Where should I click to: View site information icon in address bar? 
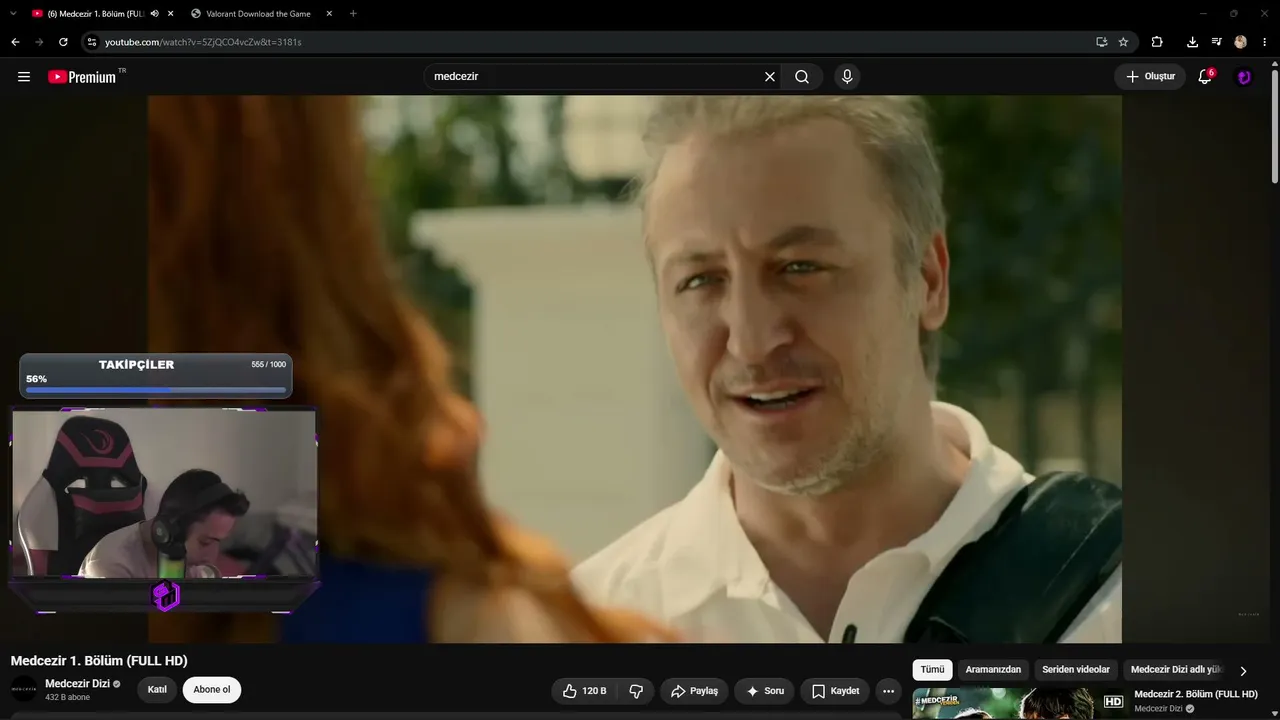pyautogui.click(x=92, y=42)
